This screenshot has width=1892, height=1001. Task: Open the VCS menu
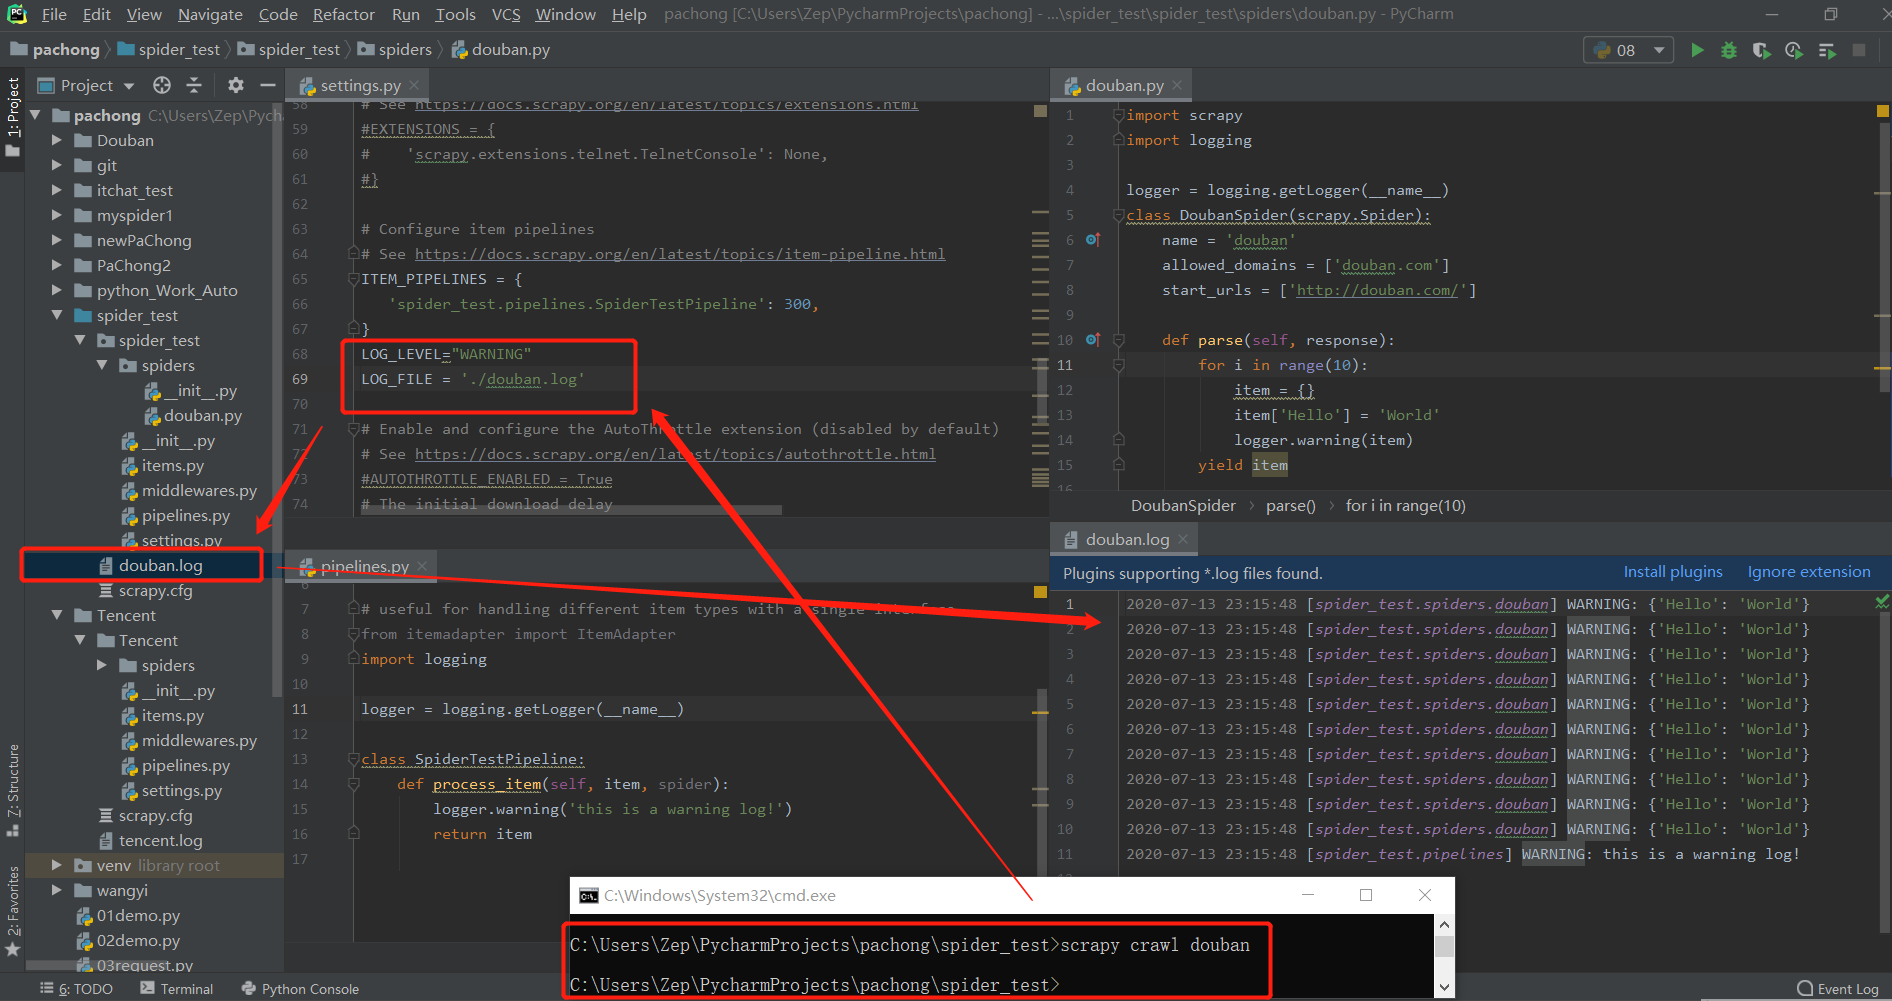click(x=506, y=14)
